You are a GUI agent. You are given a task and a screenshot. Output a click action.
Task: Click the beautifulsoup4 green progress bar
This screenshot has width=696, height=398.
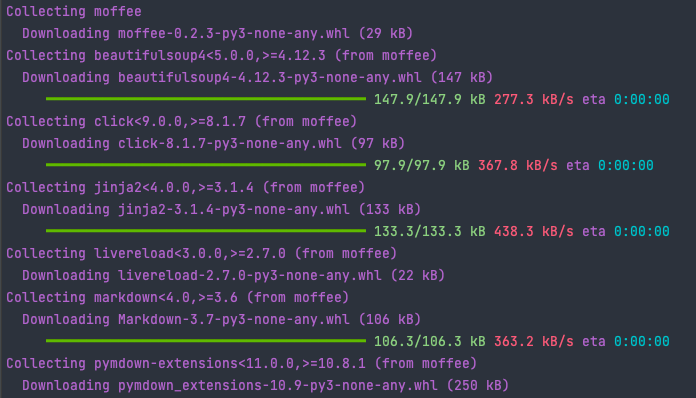tap(206, 99)
